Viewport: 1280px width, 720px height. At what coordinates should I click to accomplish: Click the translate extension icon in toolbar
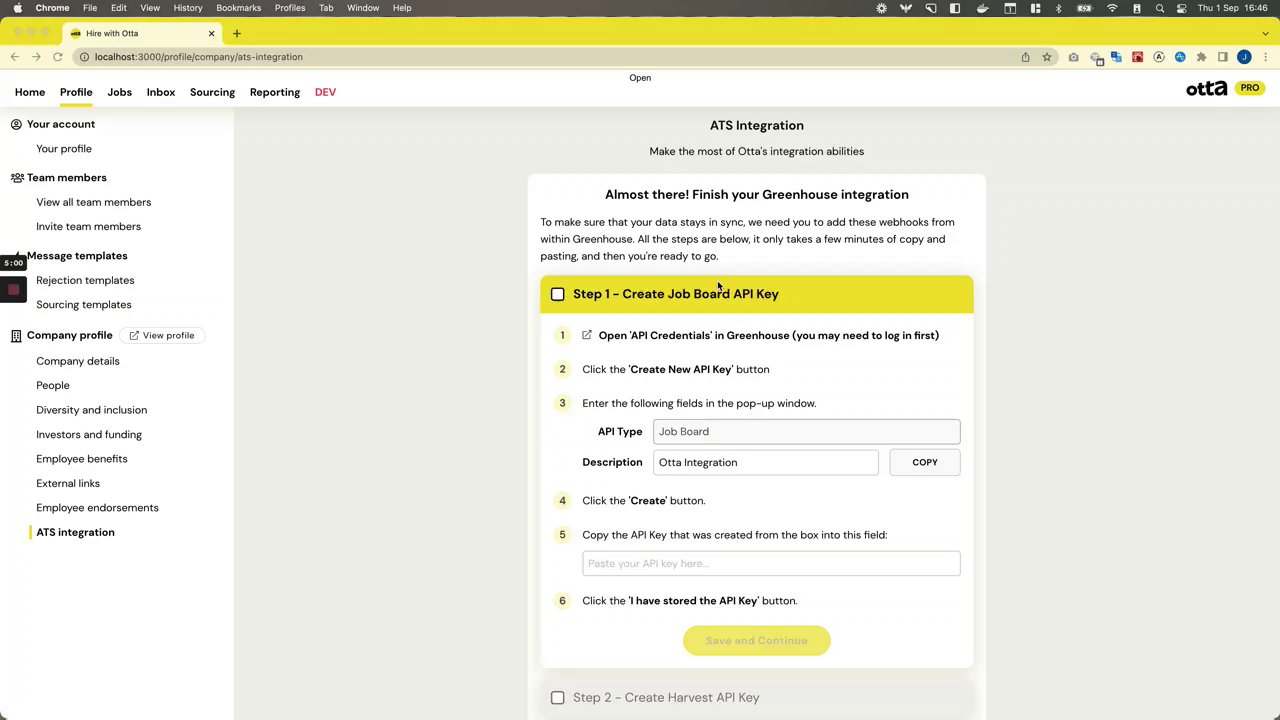pyautogui.click(x=1116, y=57)
